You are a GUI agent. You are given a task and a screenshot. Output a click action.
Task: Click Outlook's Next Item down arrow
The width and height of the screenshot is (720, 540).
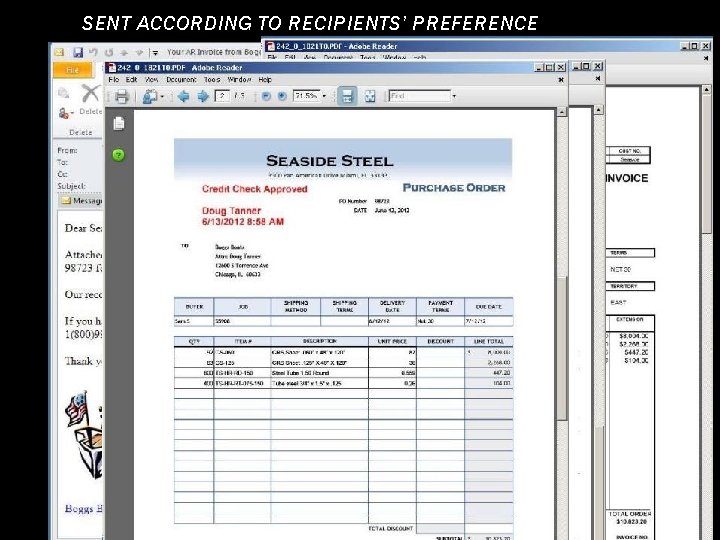140,52
